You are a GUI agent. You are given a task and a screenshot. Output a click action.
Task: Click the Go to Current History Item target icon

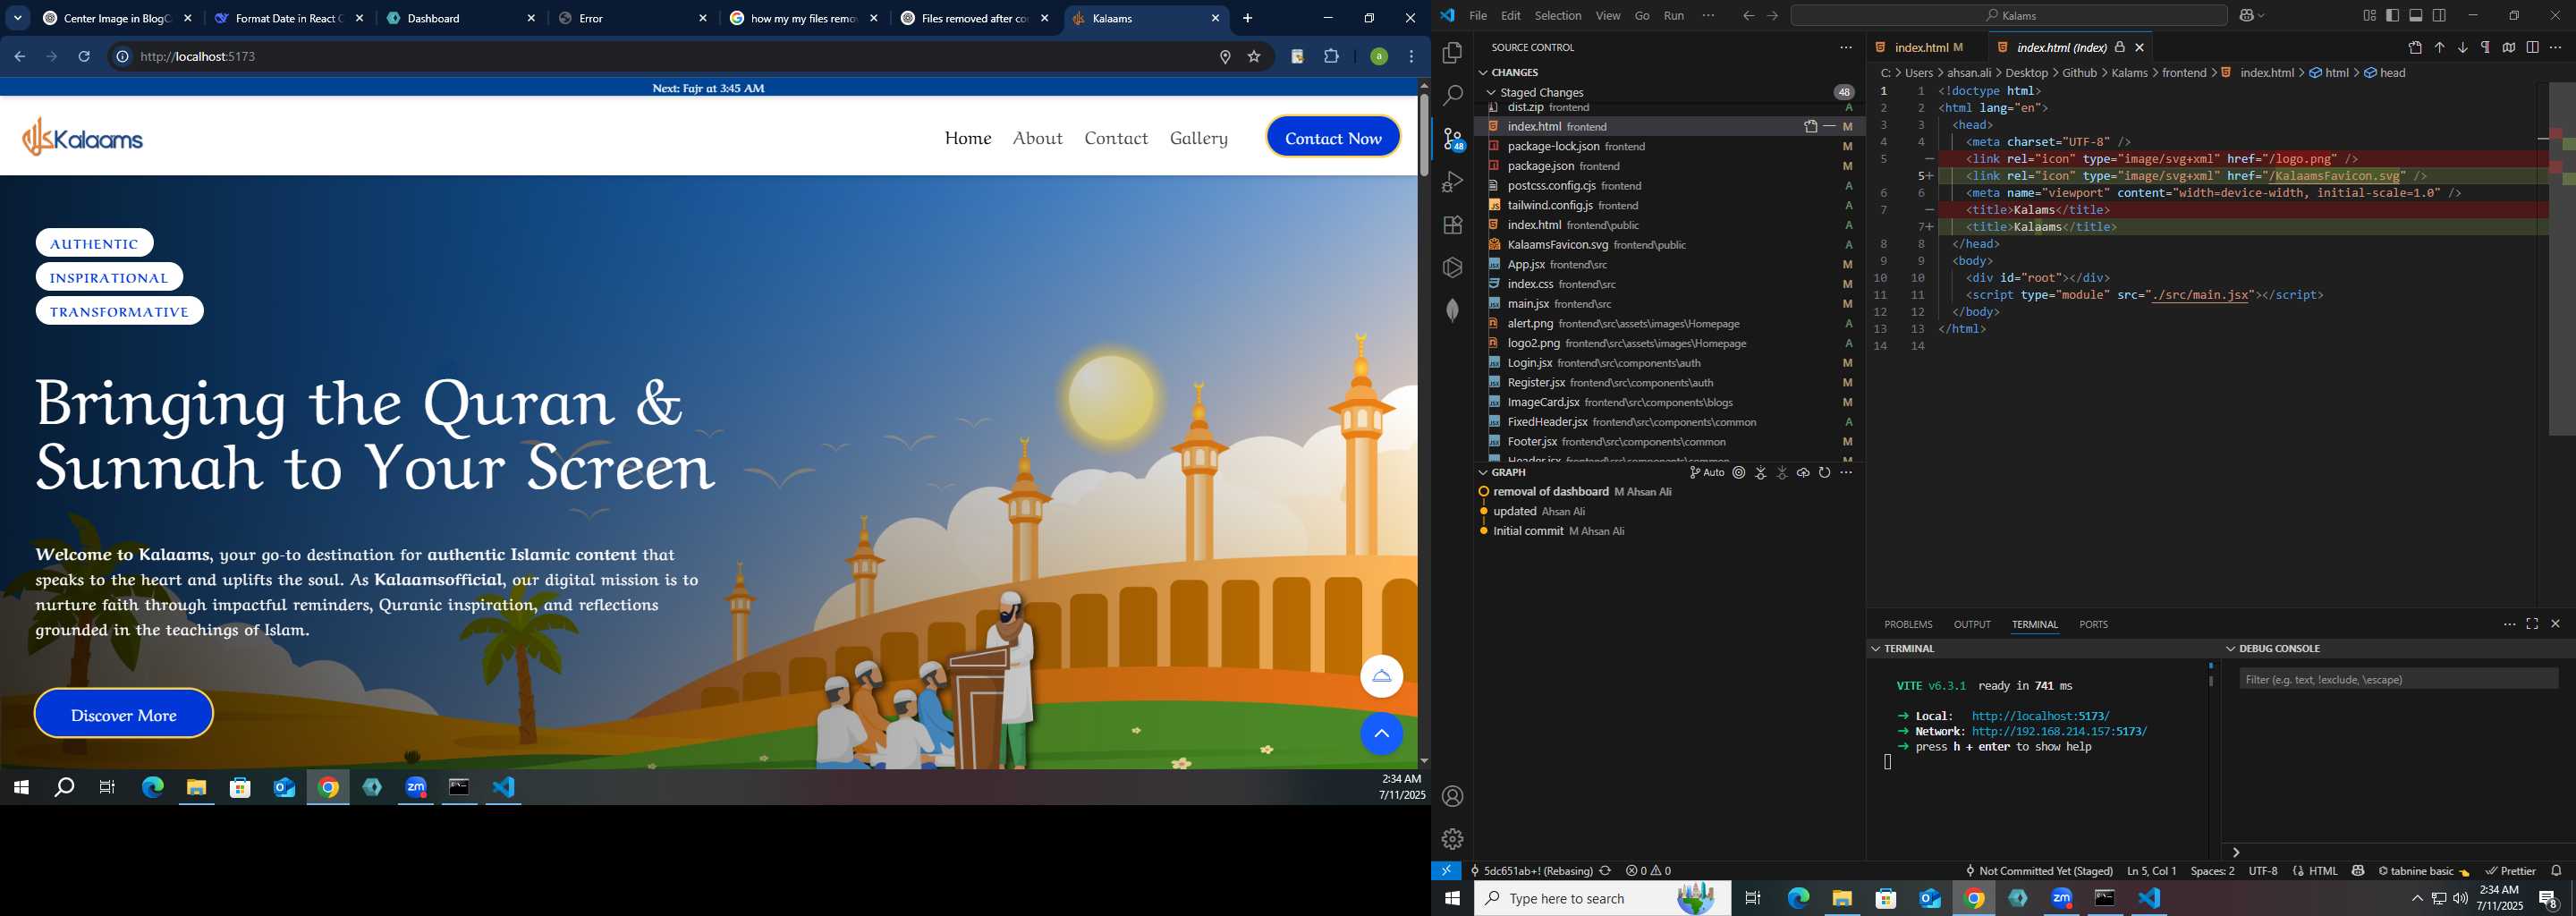coord(1739,472)
